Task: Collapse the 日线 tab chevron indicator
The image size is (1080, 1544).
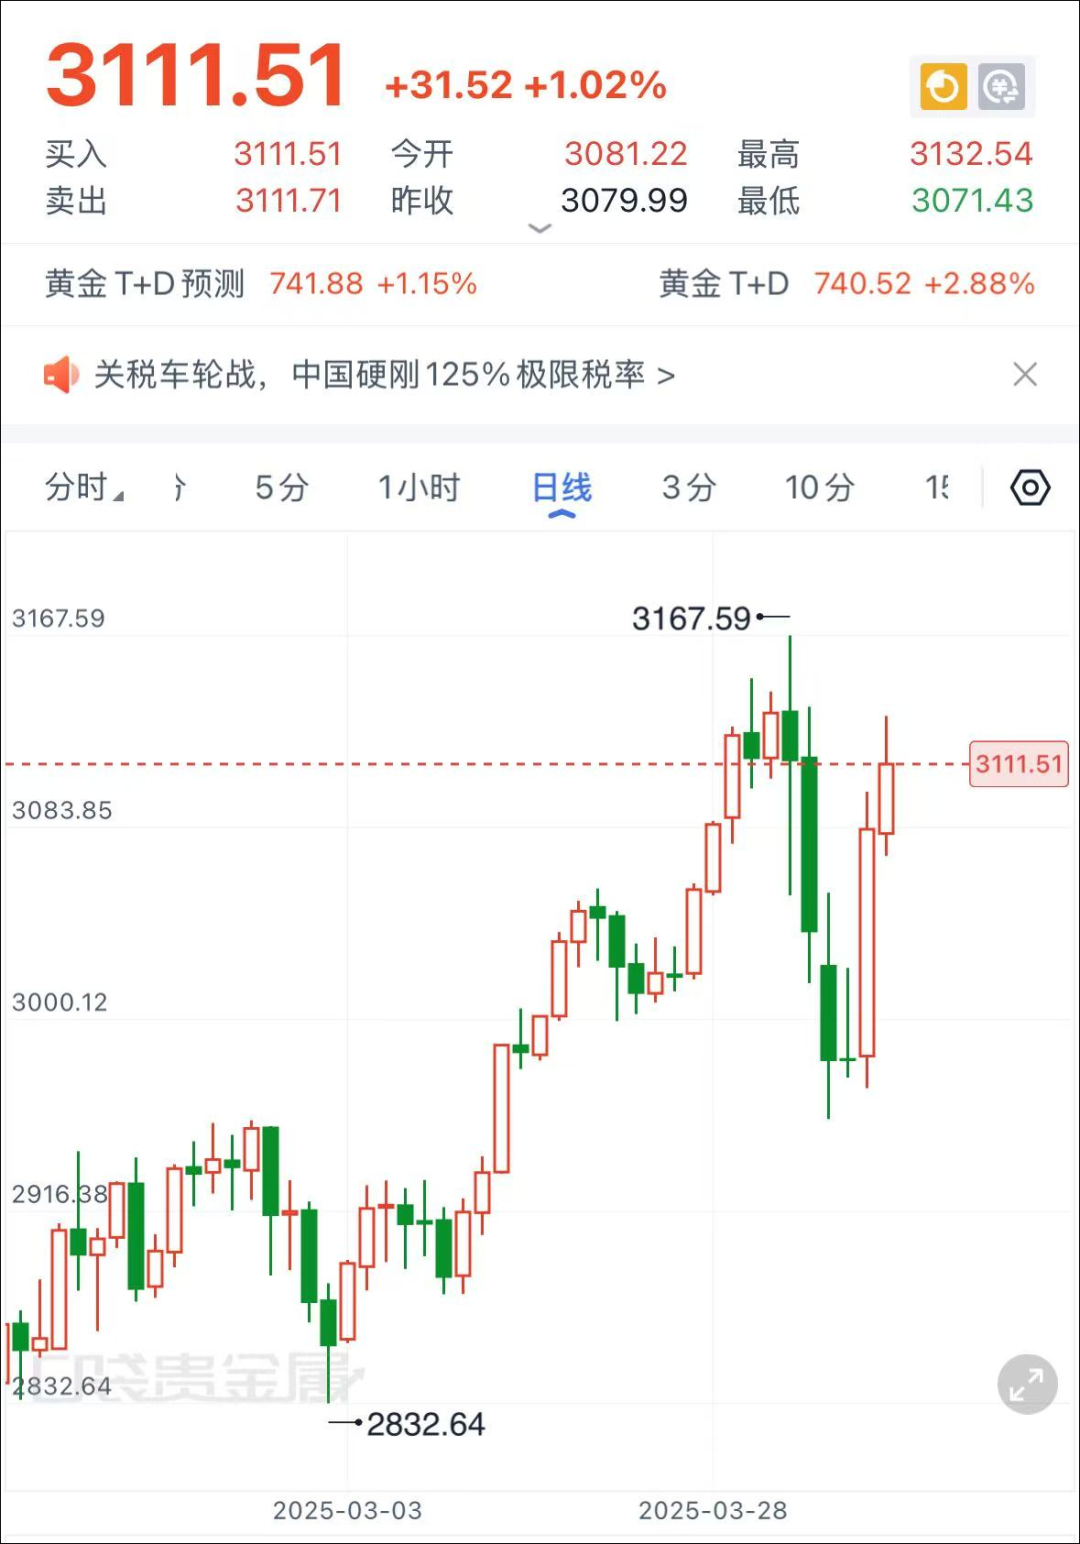Action: click(562, 514)
